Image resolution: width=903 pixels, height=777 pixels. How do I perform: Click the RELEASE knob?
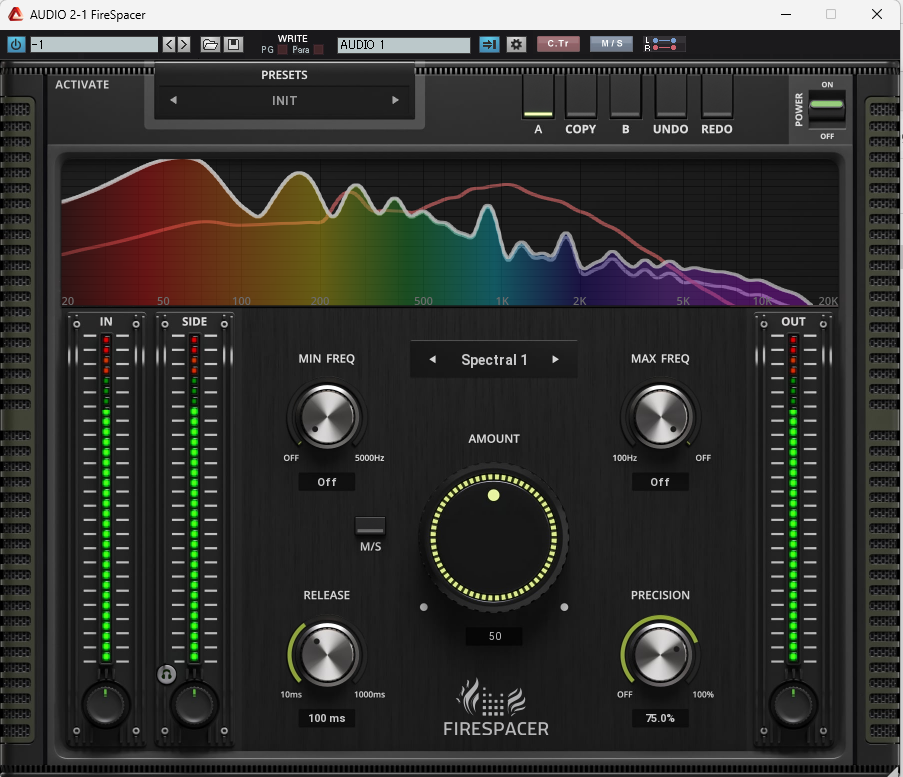[x=327, y=653]
